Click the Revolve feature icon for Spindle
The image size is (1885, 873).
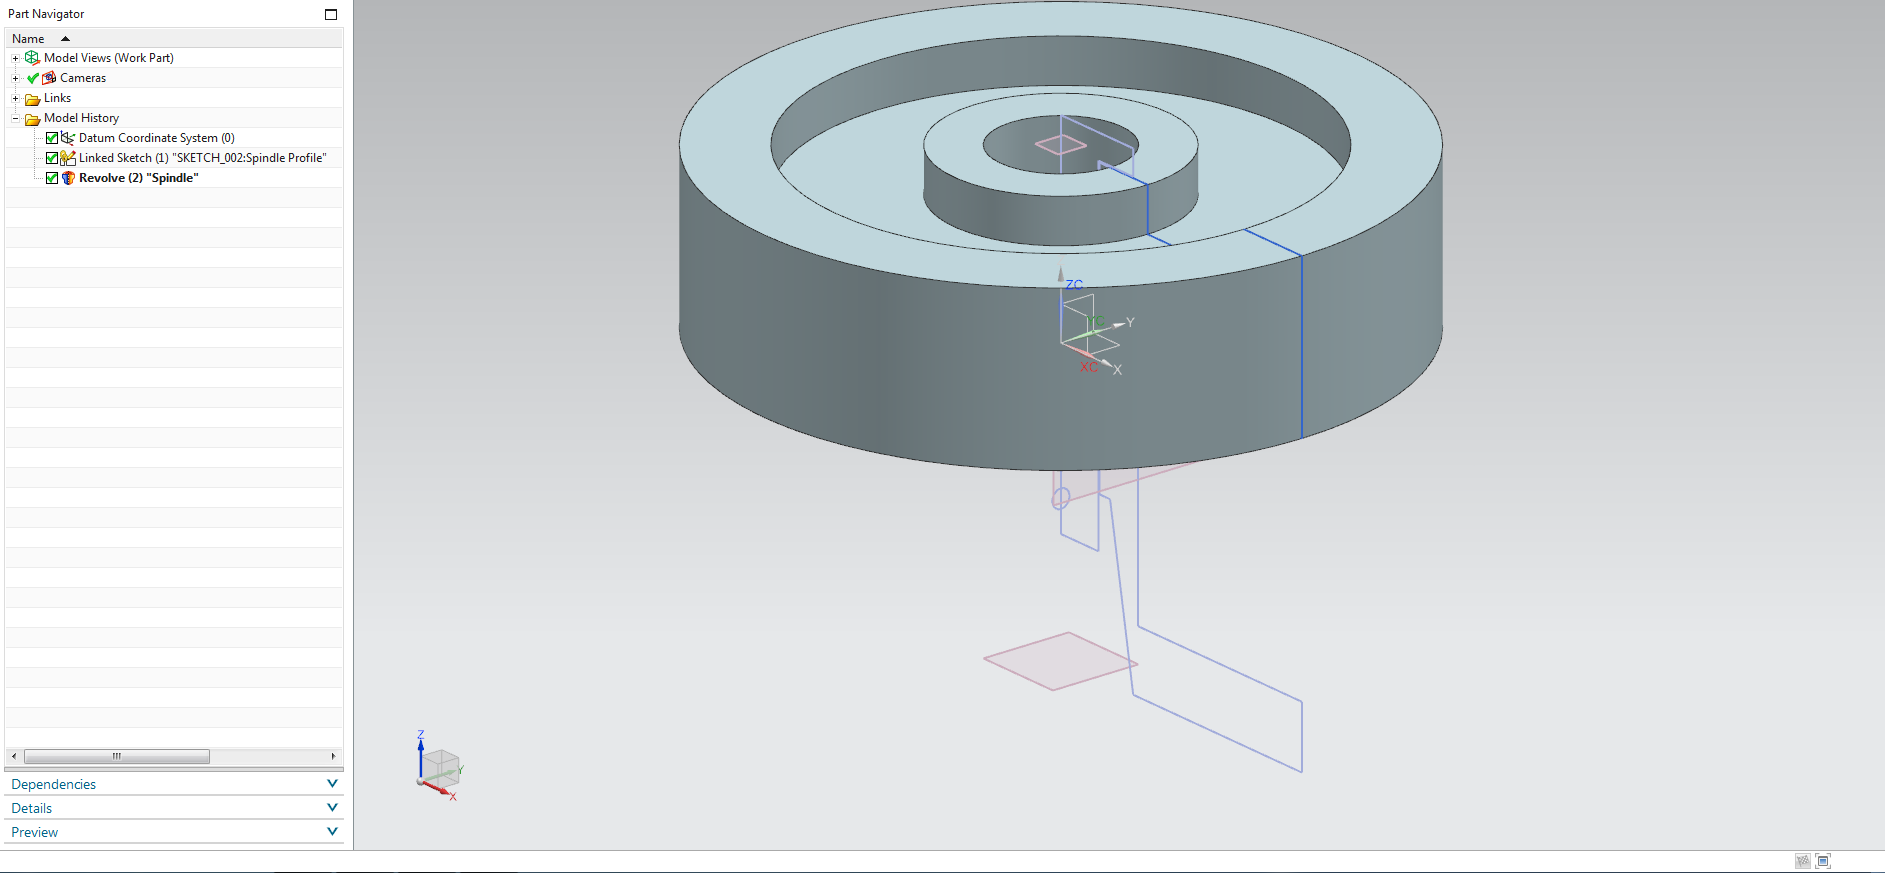pyautogui.click(x=68, y=178)
